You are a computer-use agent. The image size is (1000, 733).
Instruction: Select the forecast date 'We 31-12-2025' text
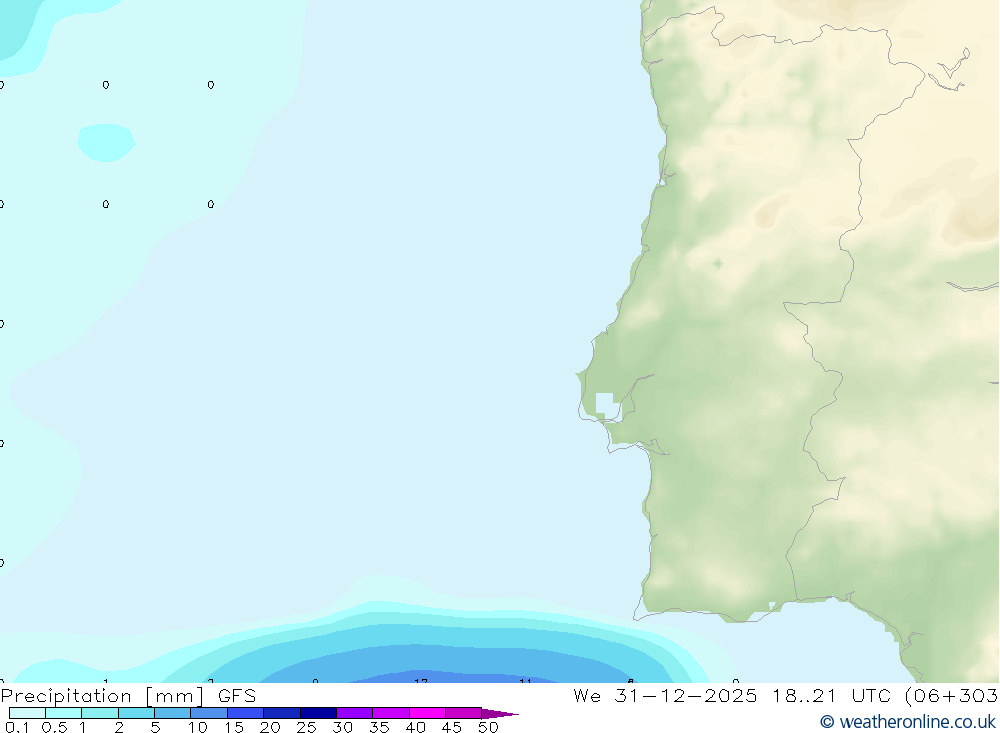click(x=665, y=695)
